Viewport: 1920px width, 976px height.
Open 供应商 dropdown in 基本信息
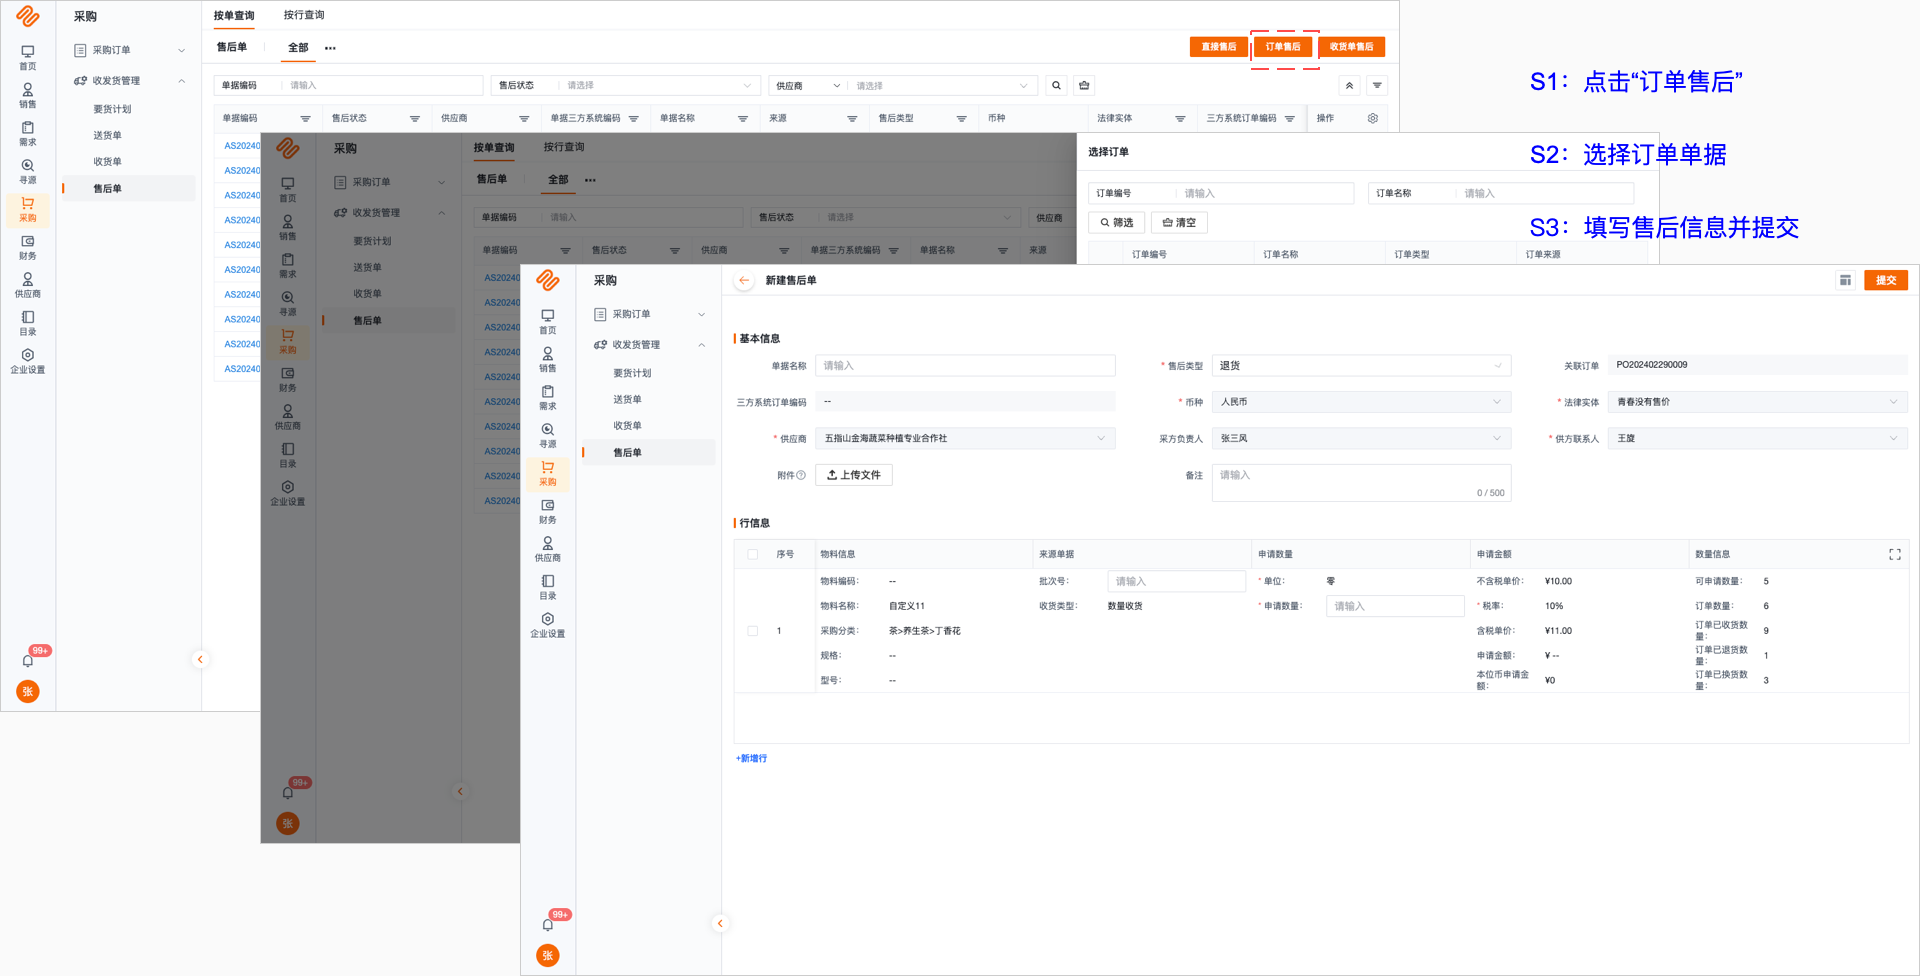965,438
